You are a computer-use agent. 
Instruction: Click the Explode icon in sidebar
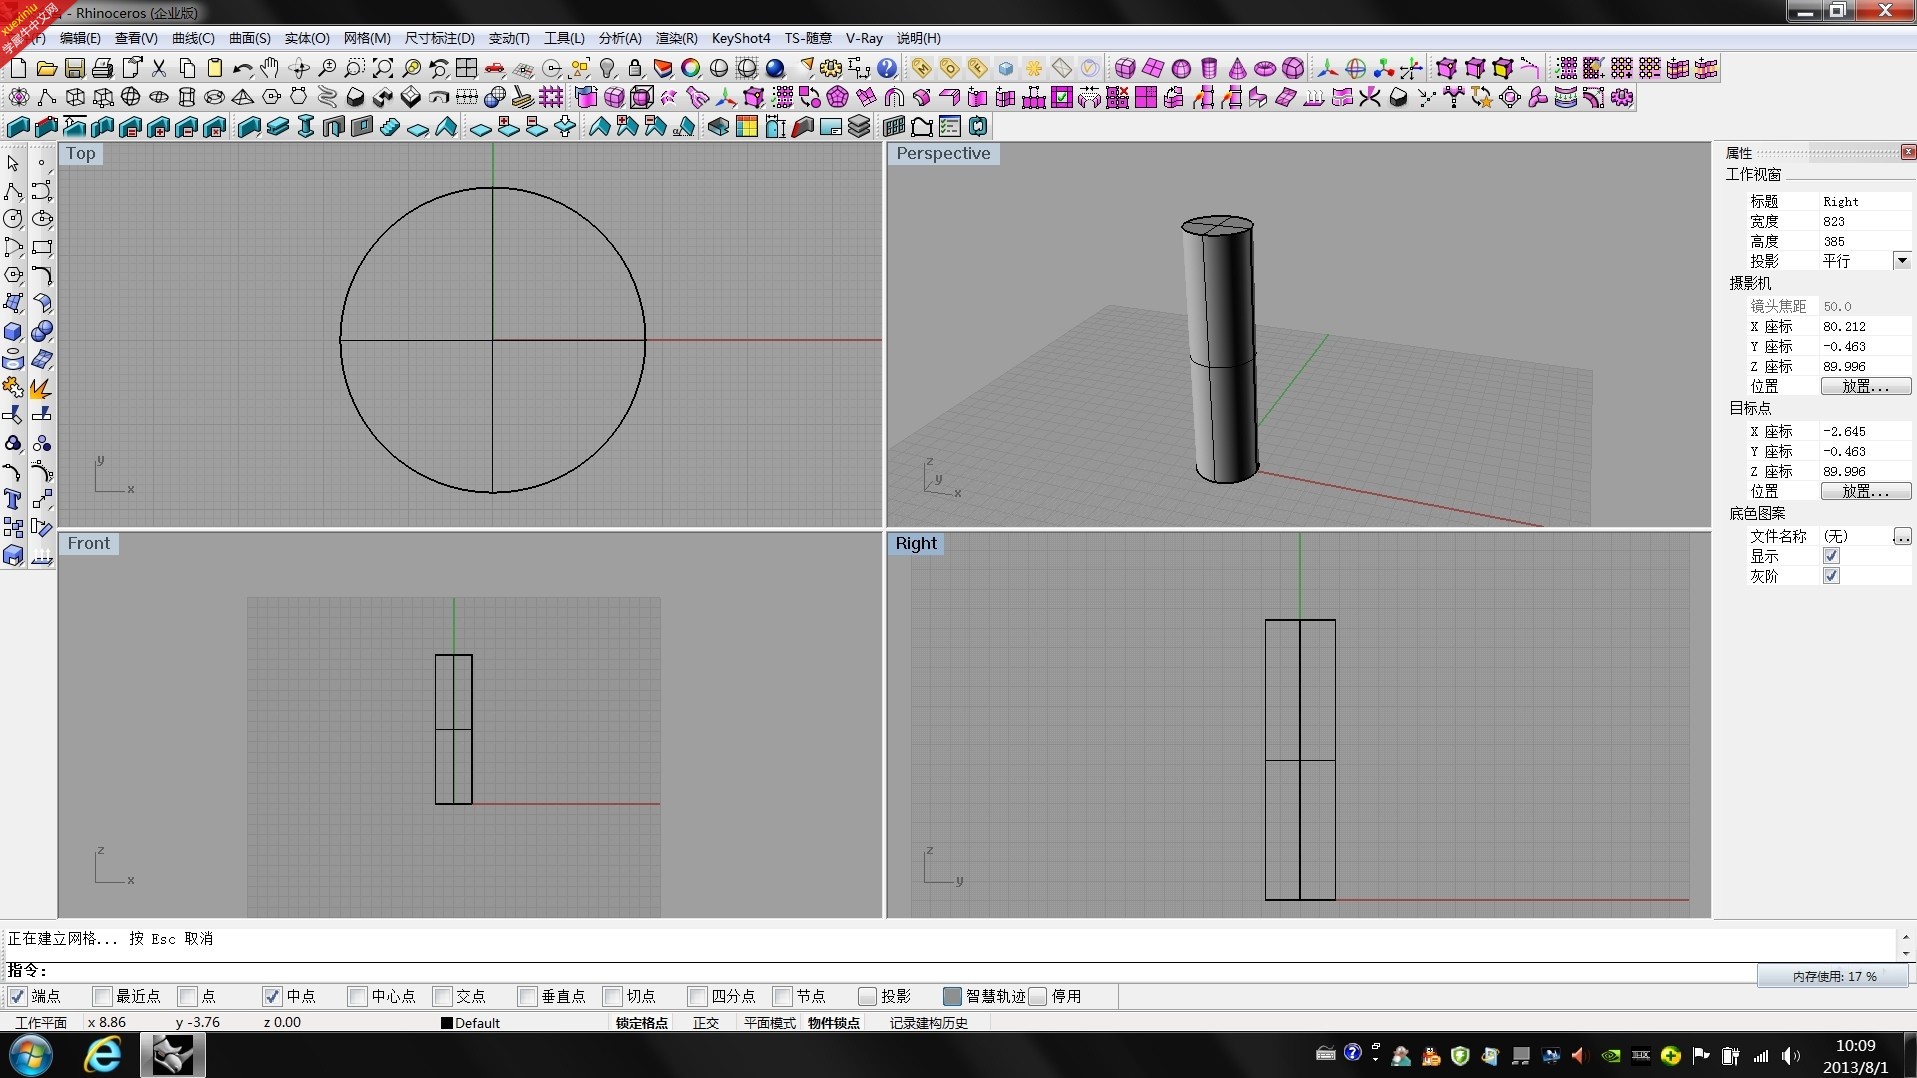pyautogui.click(x=41, y=388)
